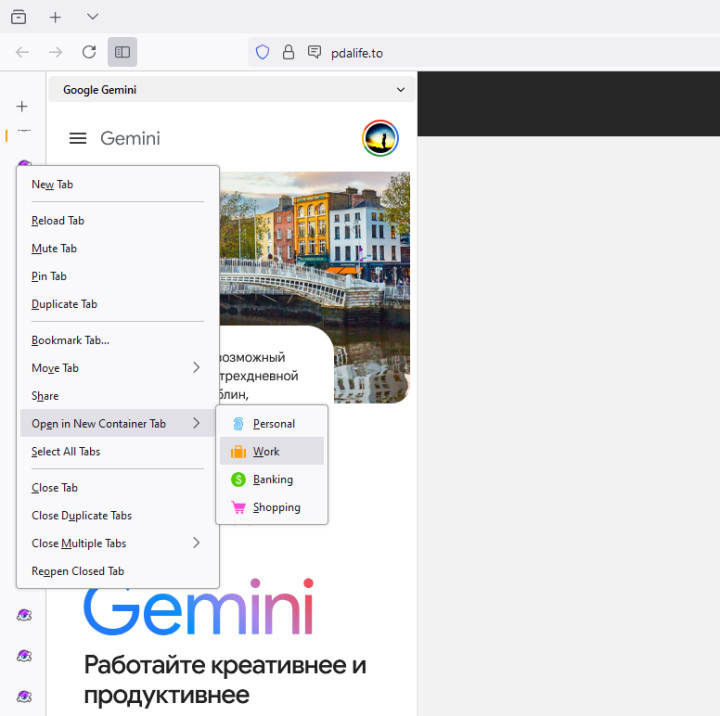The image size is (720, 716).
Task: Choose Pin Tab from context menu
Action: tap(49, 277)
